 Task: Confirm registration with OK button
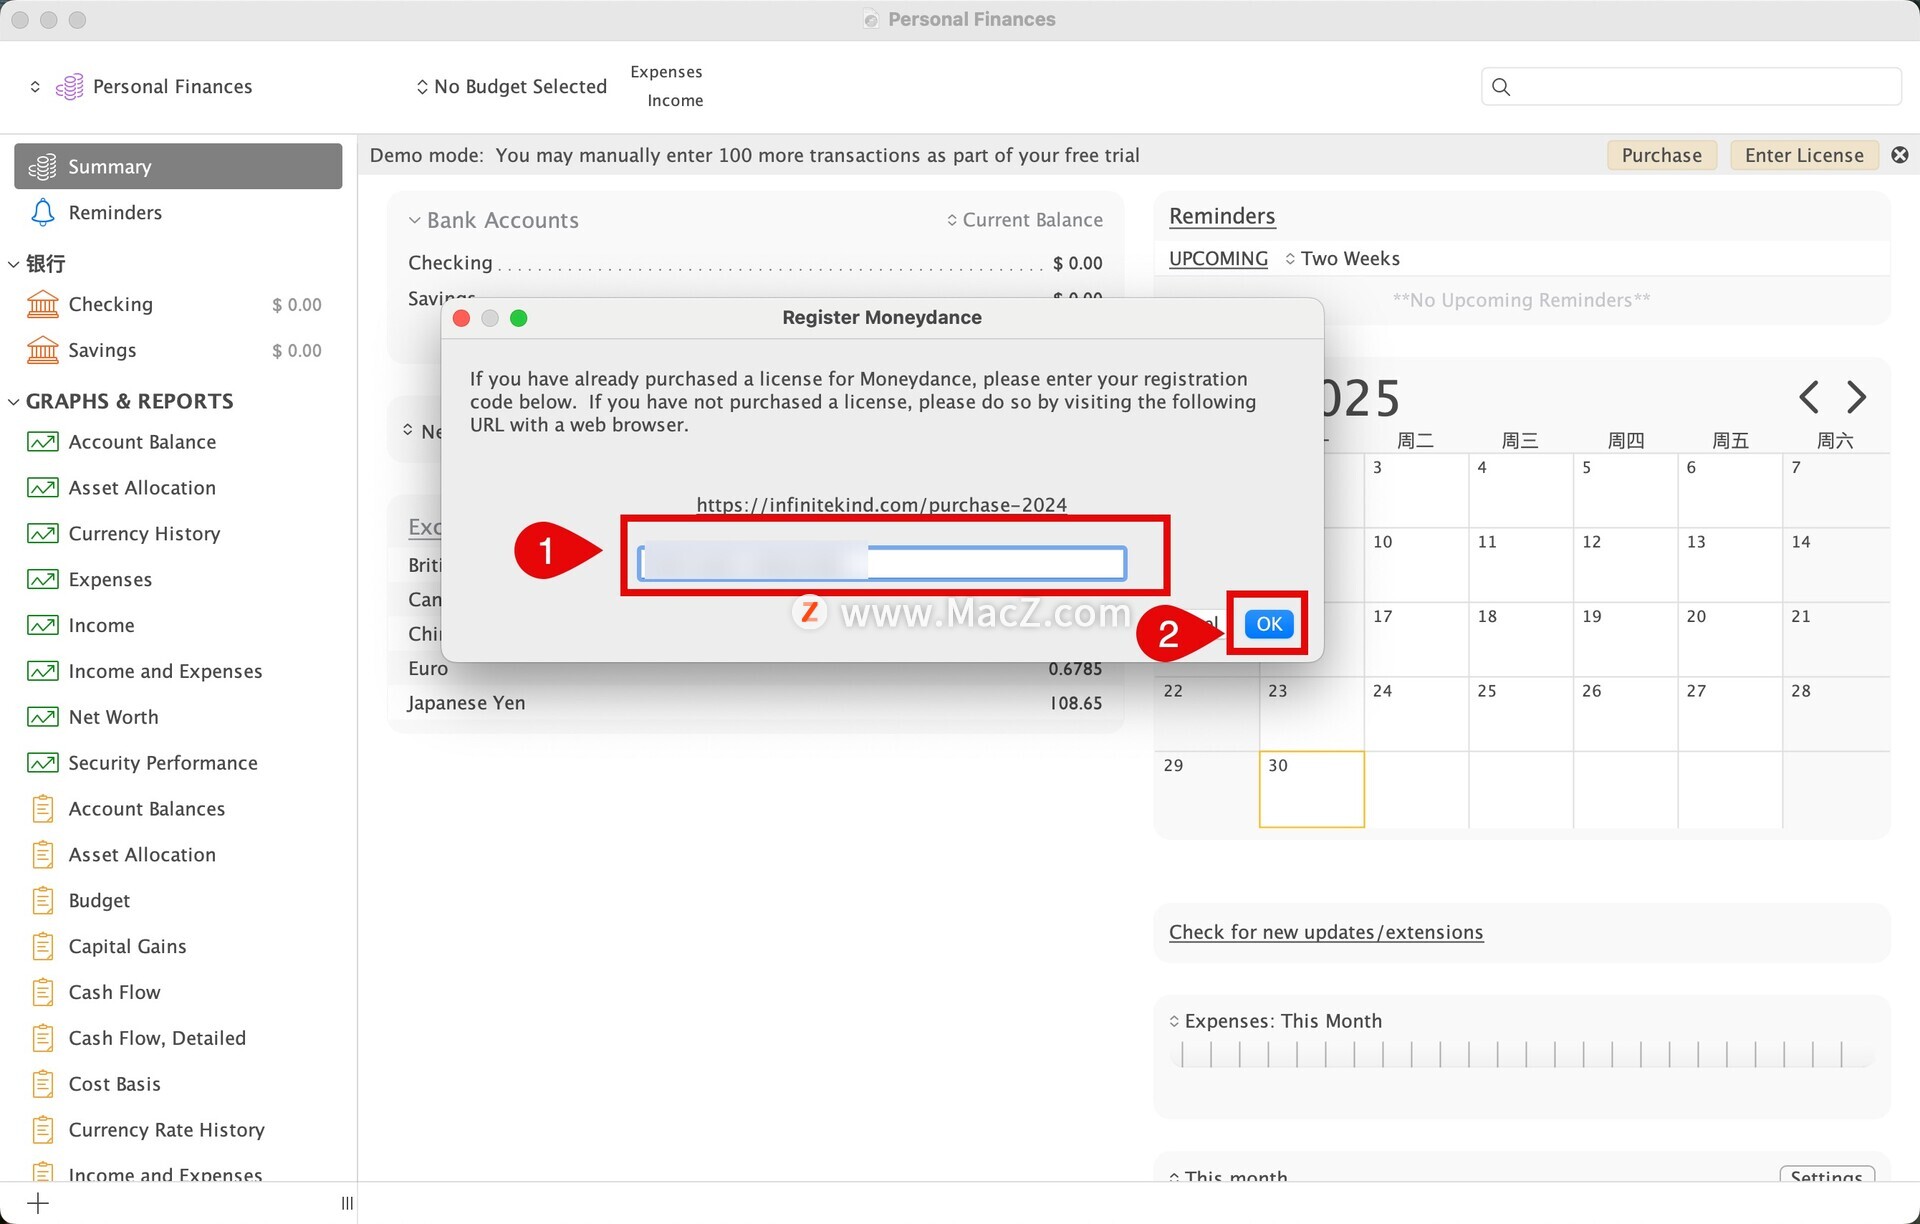pyautogui.click(x=1269, y=624)
